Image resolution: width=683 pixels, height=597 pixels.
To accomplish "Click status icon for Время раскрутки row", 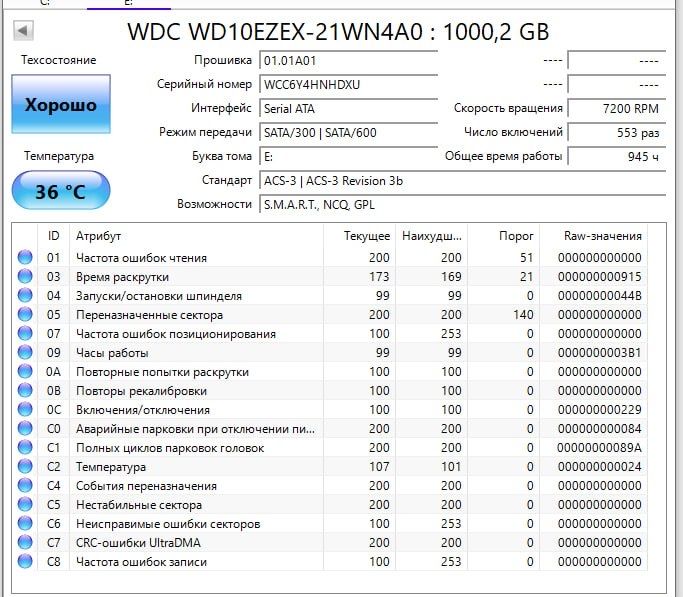I will [25, 276].
